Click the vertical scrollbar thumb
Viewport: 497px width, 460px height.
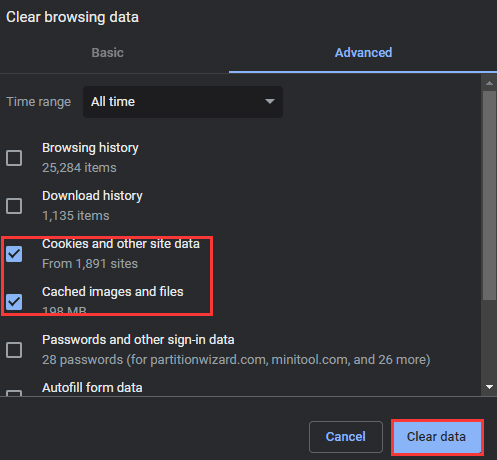[x=489, y=196]
